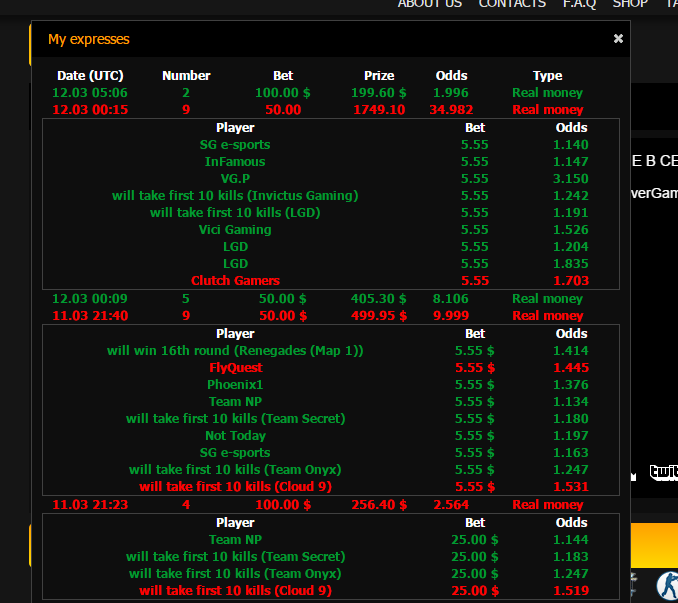
Task: Select first 10 kills (LGD) row
Action: click(x=330, y=213)
